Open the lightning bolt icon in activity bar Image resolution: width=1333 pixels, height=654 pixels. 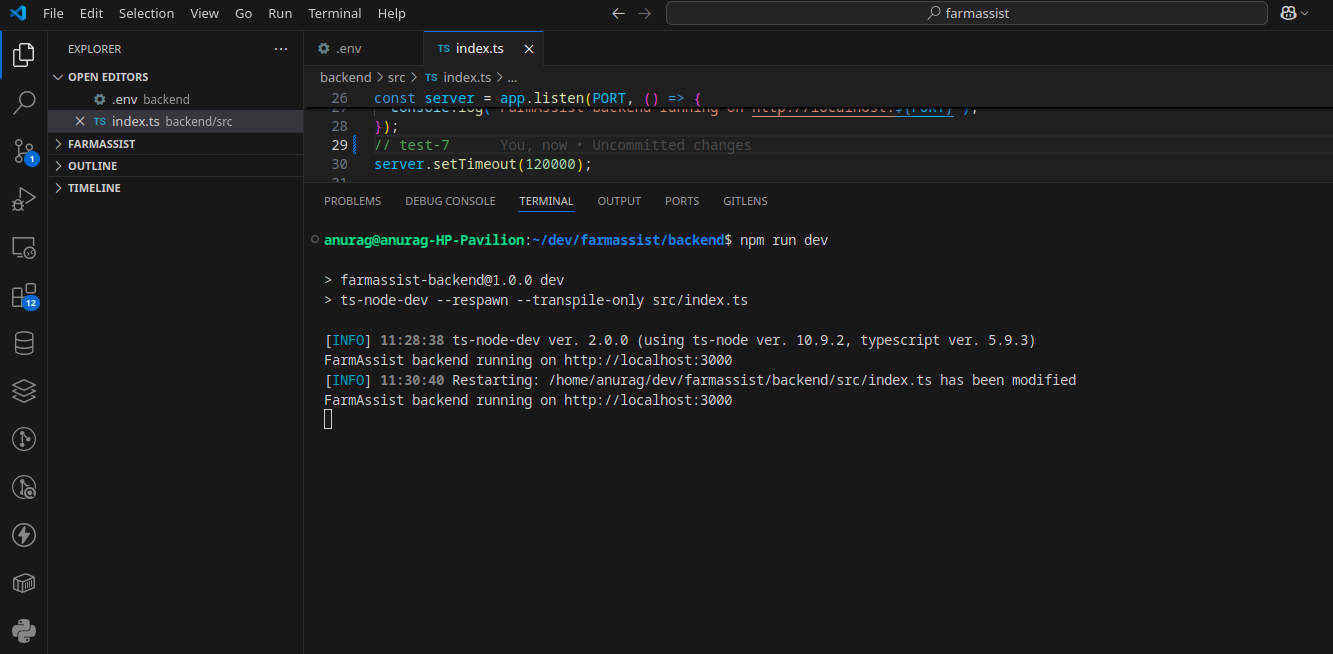coord(24,535)
